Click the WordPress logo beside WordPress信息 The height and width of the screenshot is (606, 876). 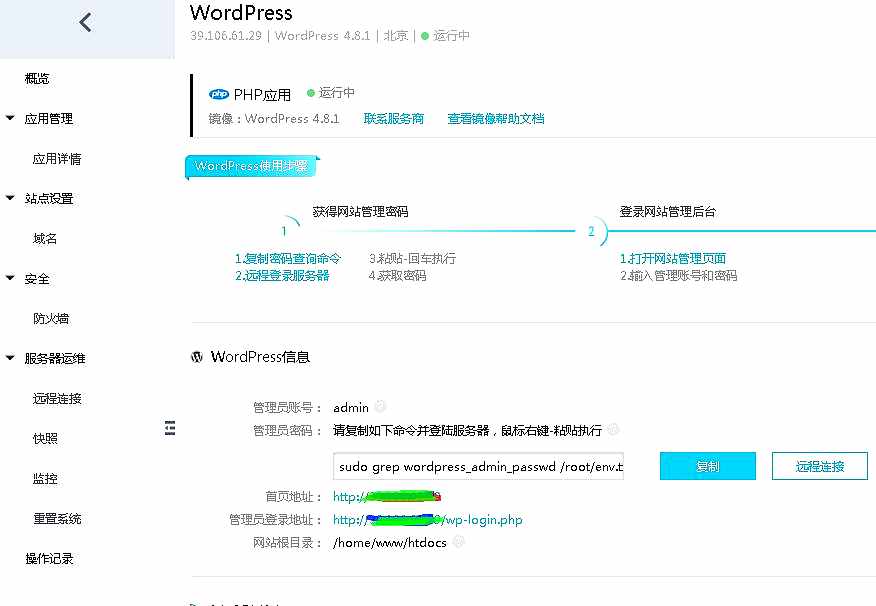pos(197,357)
